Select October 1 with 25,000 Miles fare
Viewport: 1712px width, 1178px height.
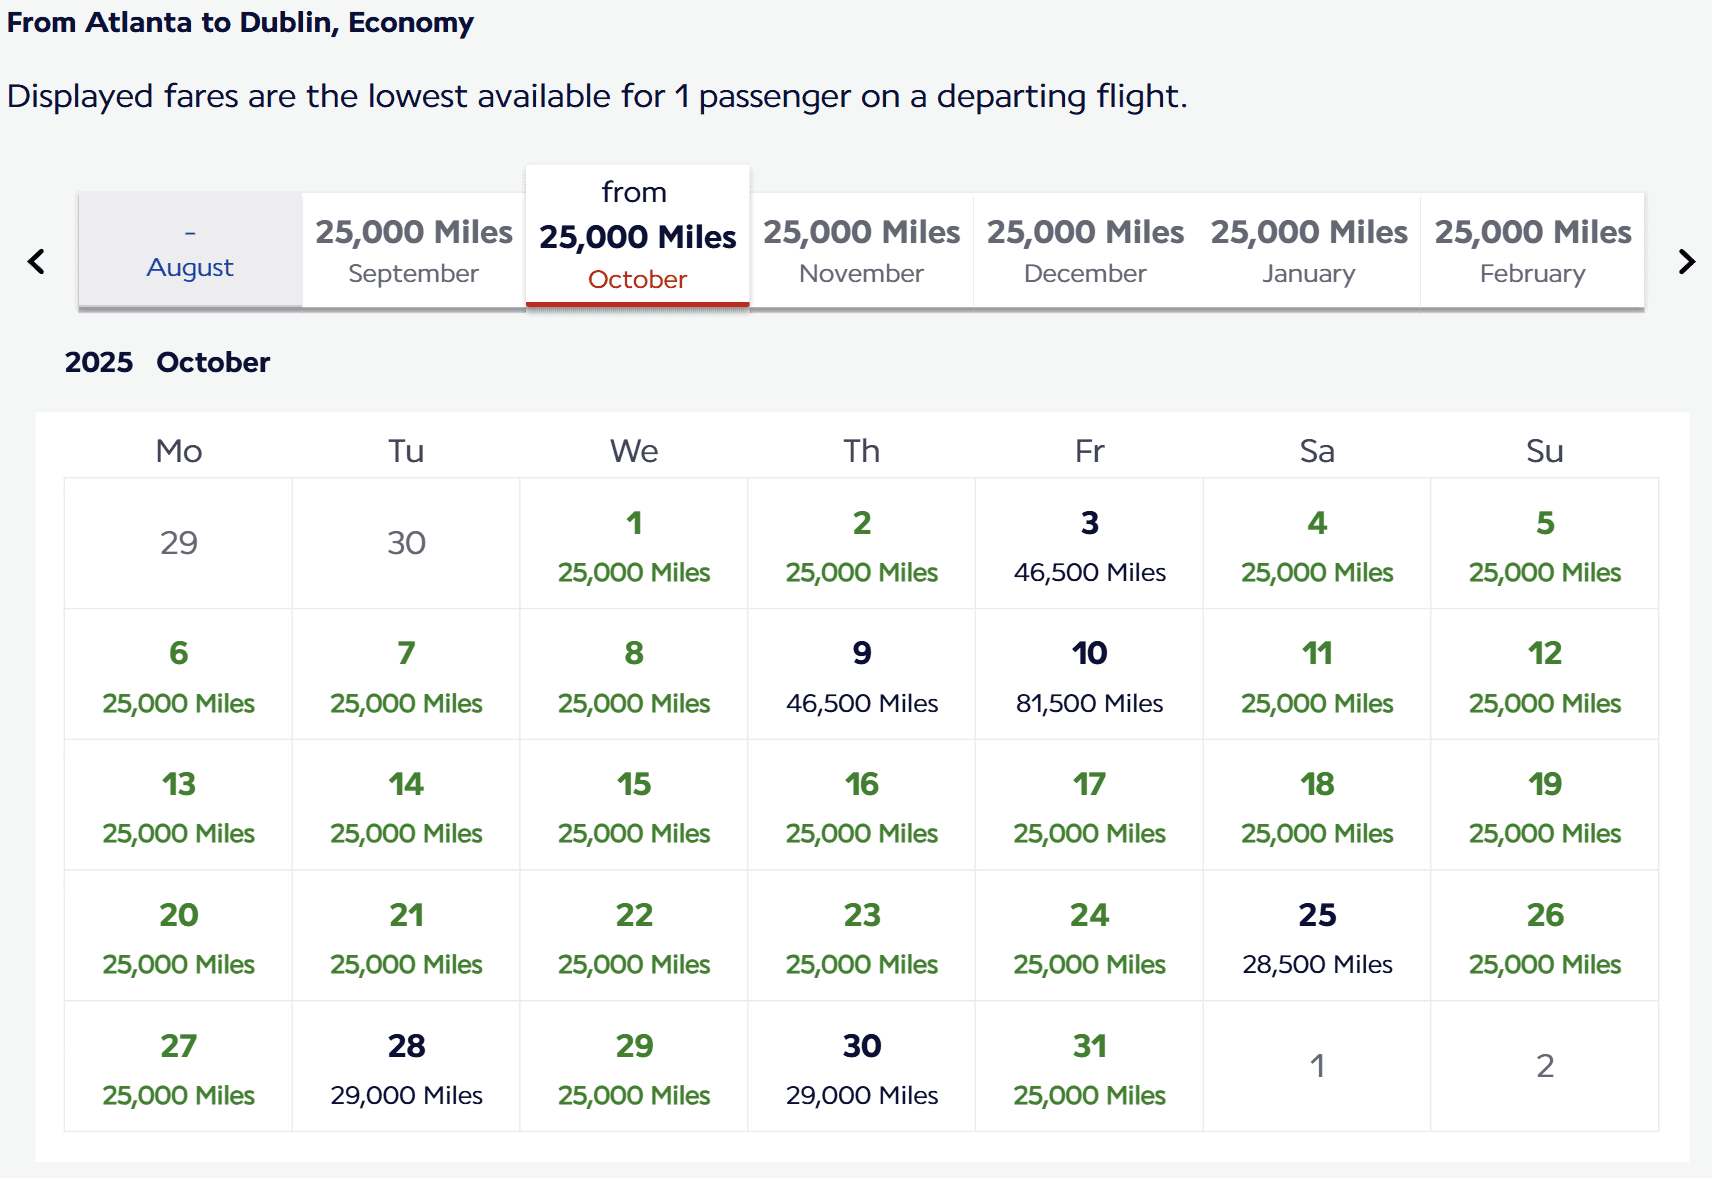tap(634, 545)
